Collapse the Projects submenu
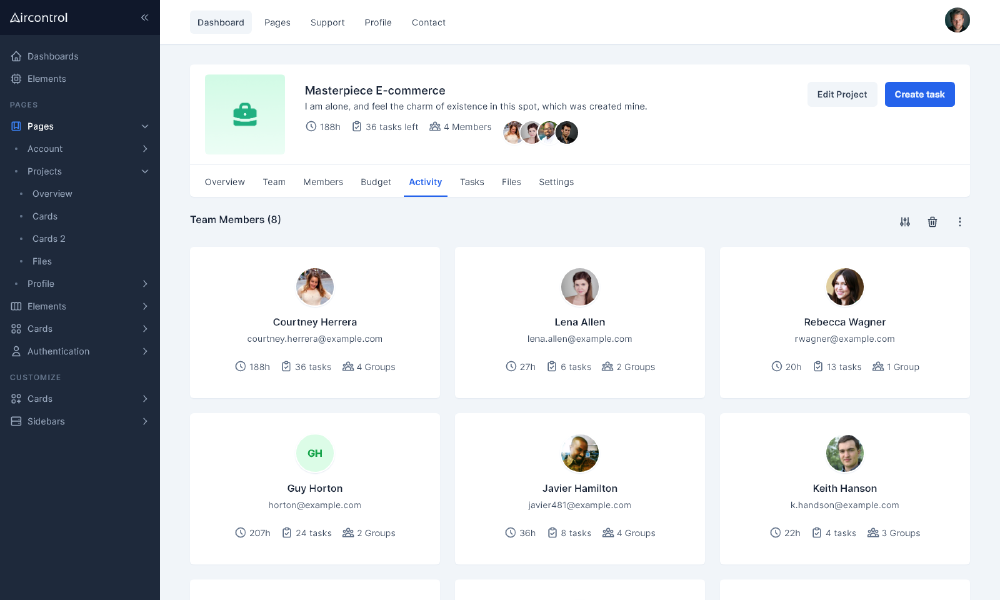 point(145,171)
